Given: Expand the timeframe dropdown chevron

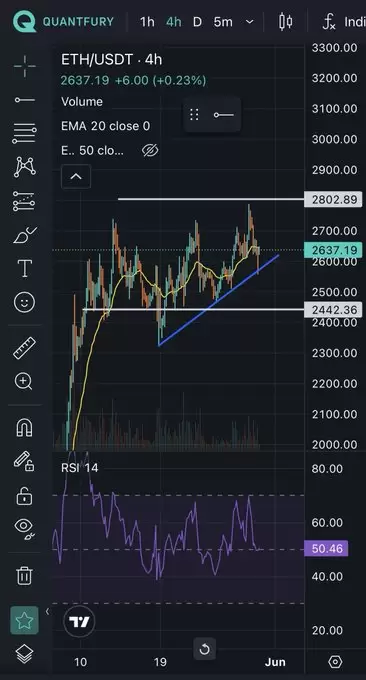Looking at the screenshot, I should click(x=249, y=22).
